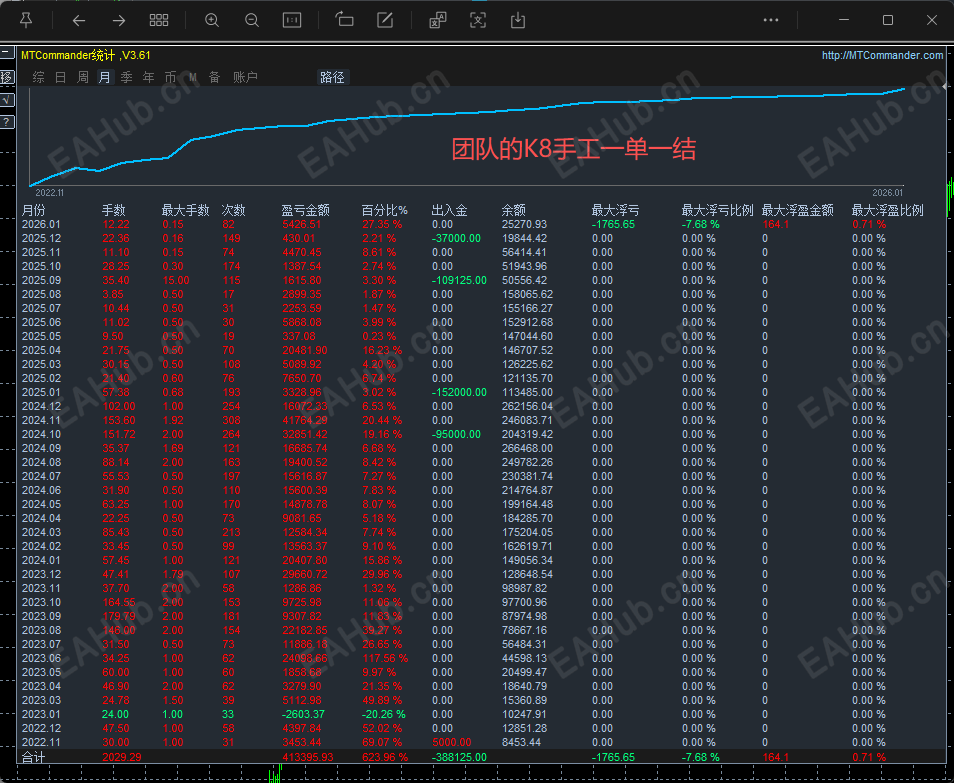This screenshot has width=954, height=783.
Task: Open the help question-mark icon
Action: coord(7,121)
